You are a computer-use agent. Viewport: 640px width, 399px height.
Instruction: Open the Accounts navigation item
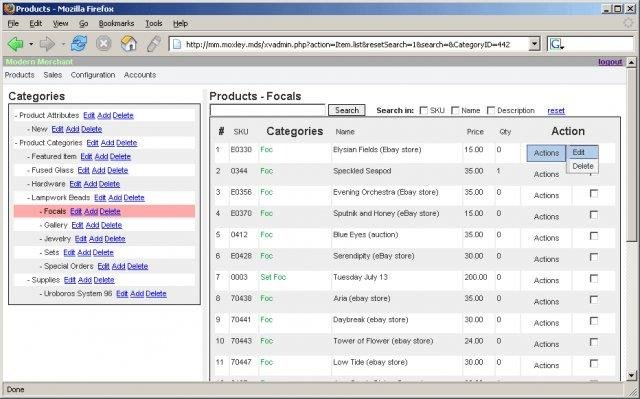pyautogui.click(x=140, y=75)
